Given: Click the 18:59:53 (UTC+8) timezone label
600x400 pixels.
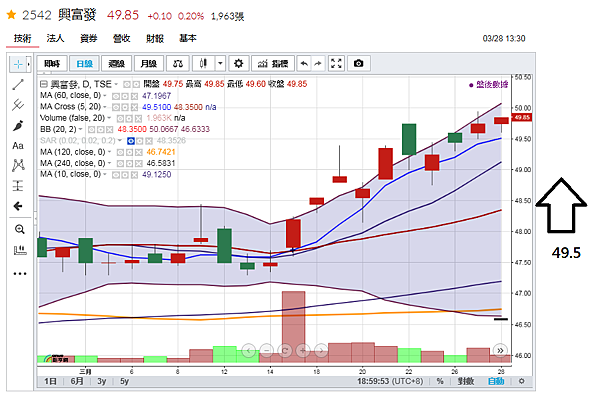Looking at the screenshot, I should (x=390, y=381).
